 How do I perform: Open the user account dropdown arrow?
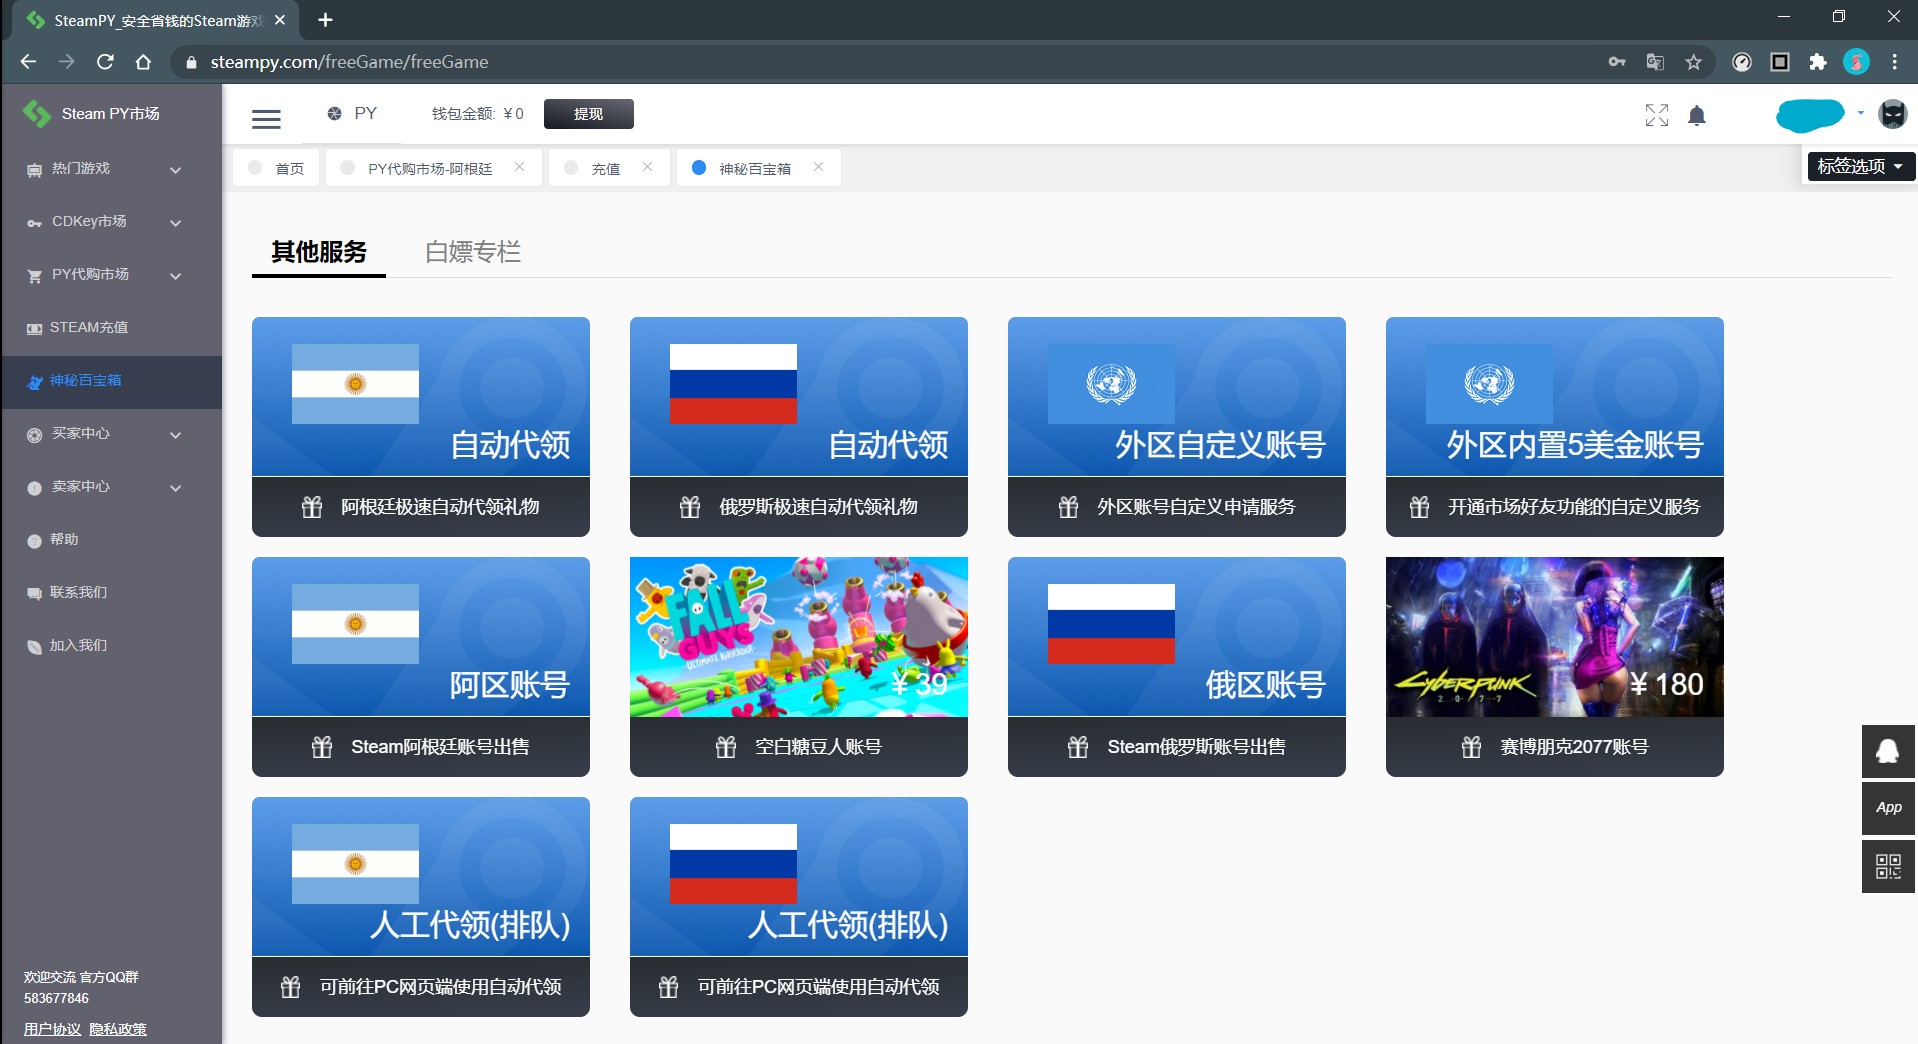(x=1861, y=114)
